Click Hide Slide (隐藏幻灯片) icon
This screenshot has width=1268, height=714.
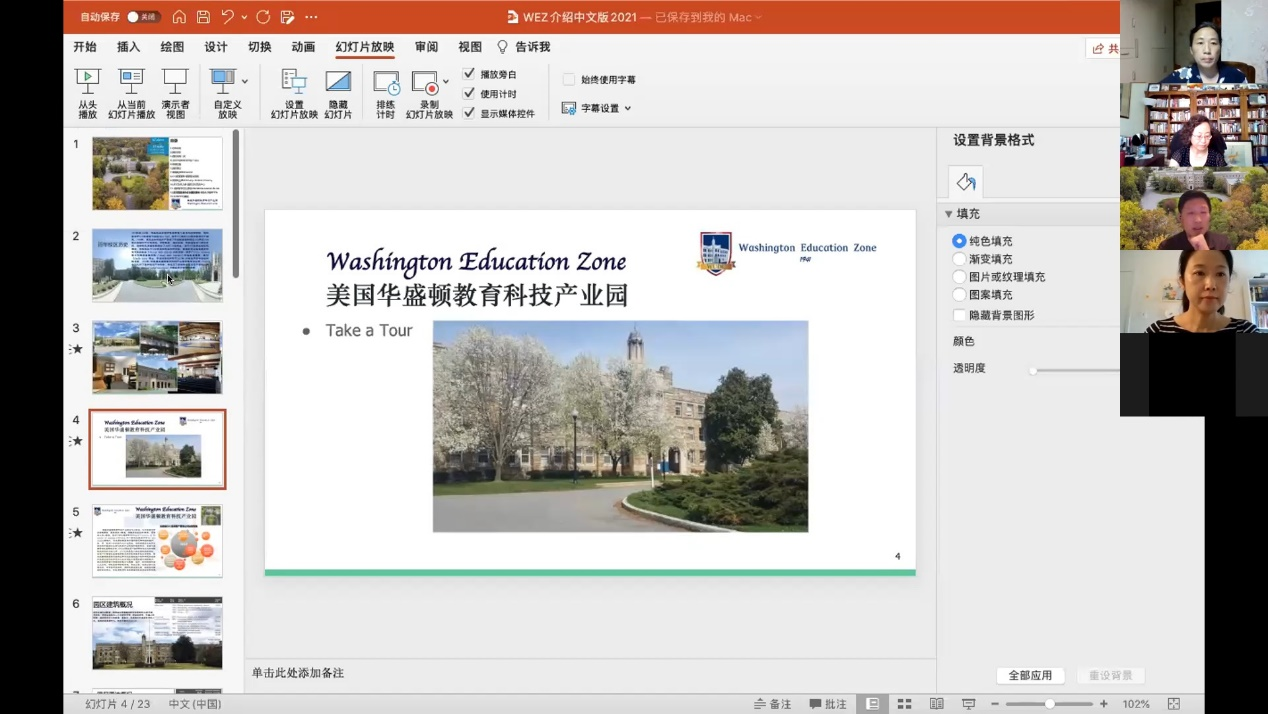[338, 82]
